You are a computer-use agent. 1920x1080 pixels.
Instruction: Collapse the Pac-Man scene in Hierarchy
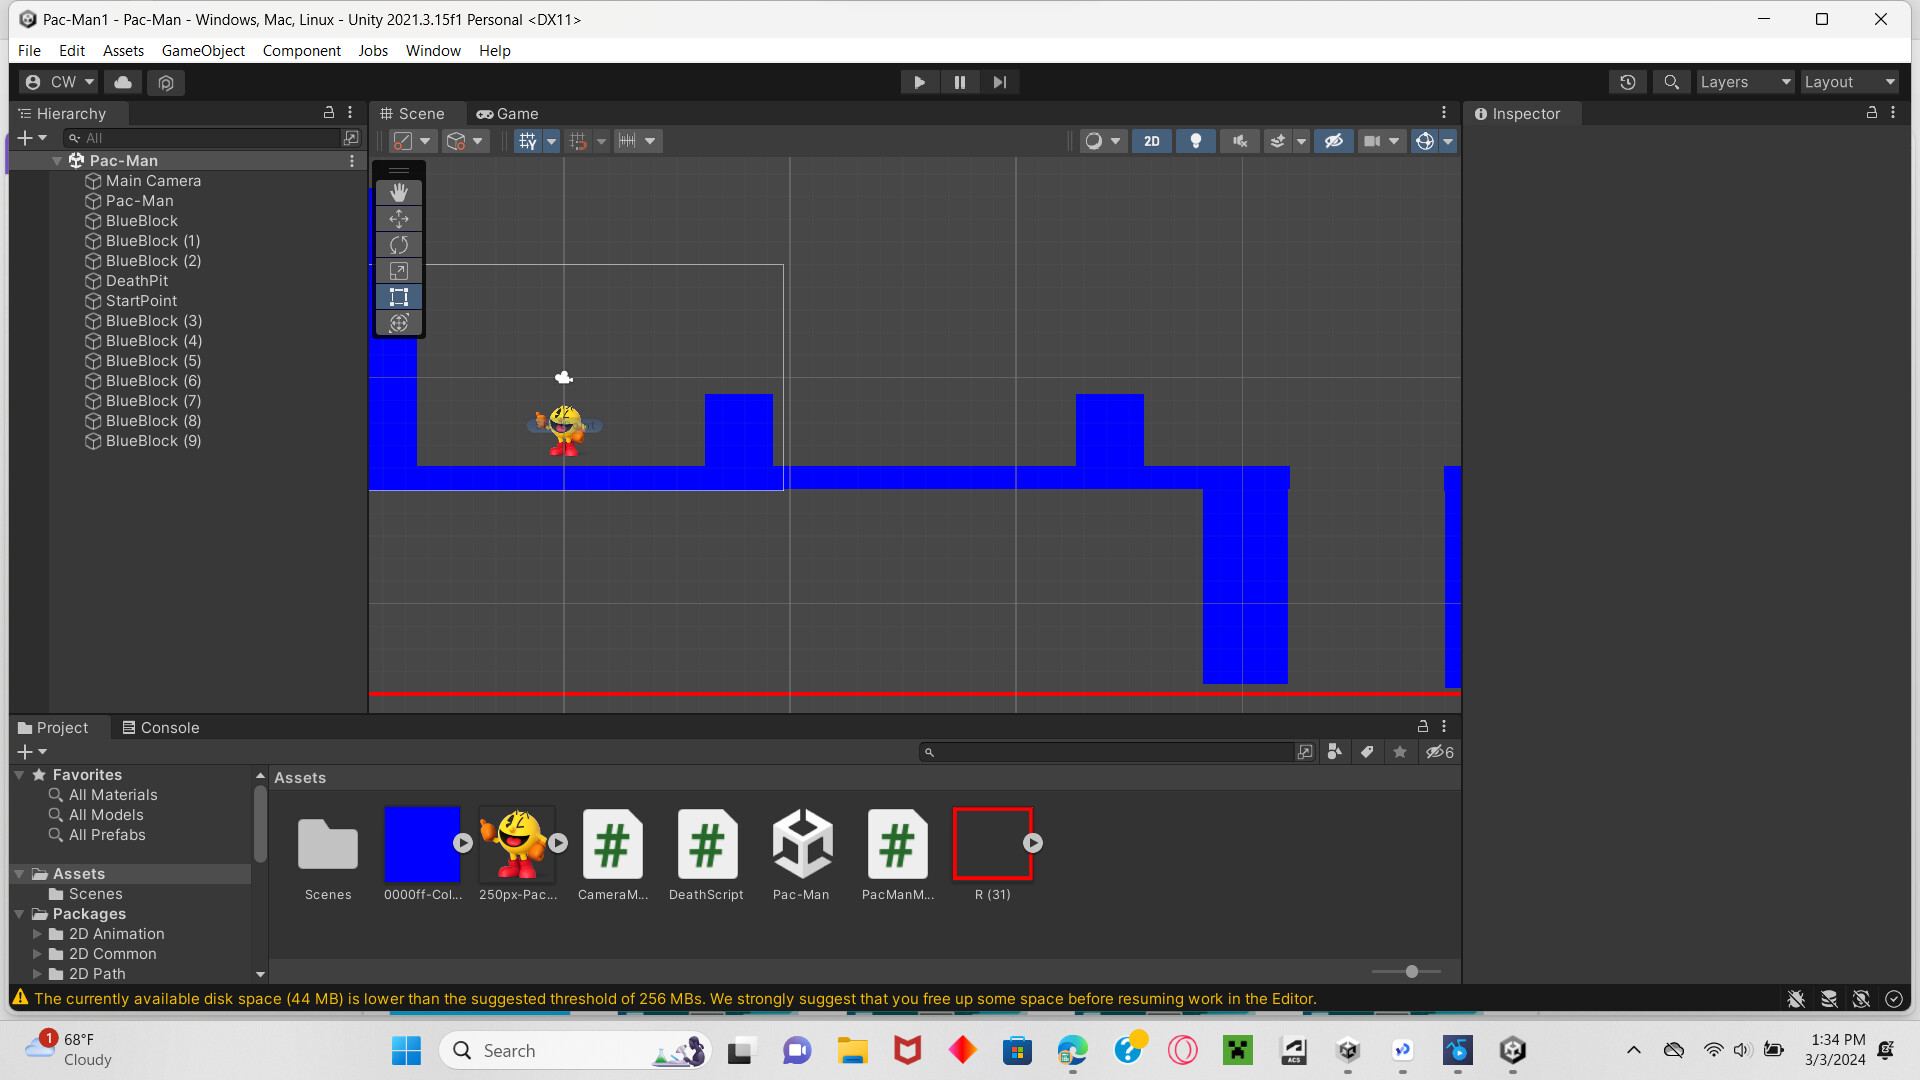[57, 161]
